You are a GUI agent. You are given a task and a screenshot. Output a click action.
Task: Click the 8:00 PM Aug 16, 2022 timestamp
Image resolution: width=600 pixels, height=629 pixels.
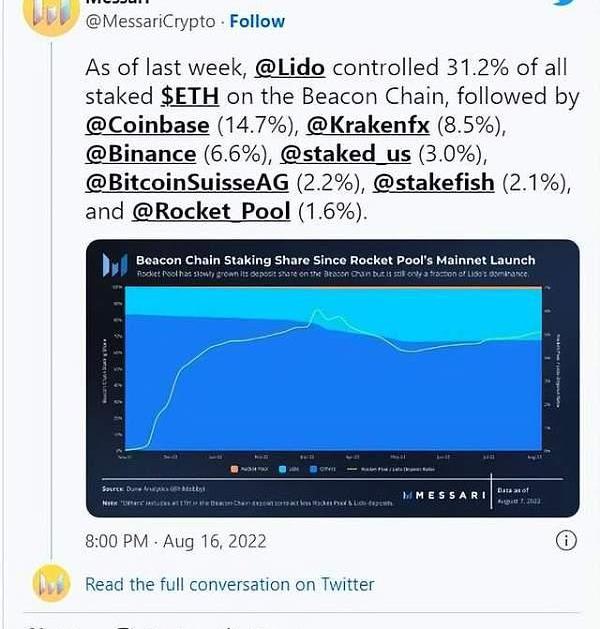177,541
